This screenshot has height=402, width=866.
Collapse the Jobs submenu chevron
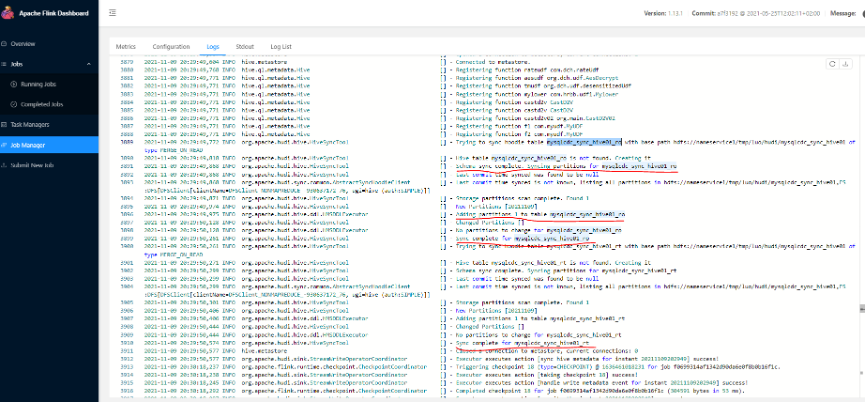point(89,64)
